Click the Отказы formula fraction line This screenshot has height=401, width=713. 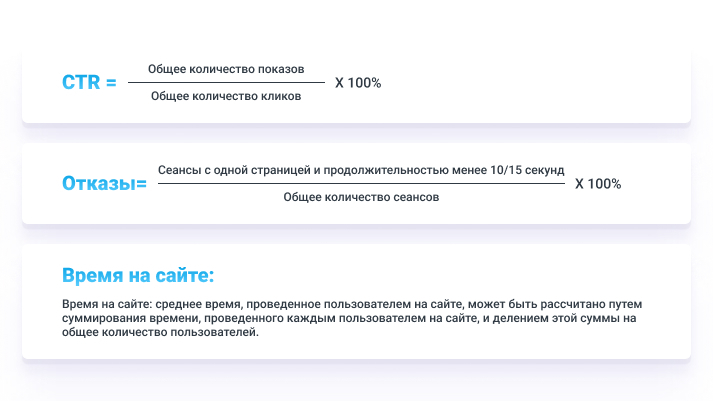click(361, 184)
